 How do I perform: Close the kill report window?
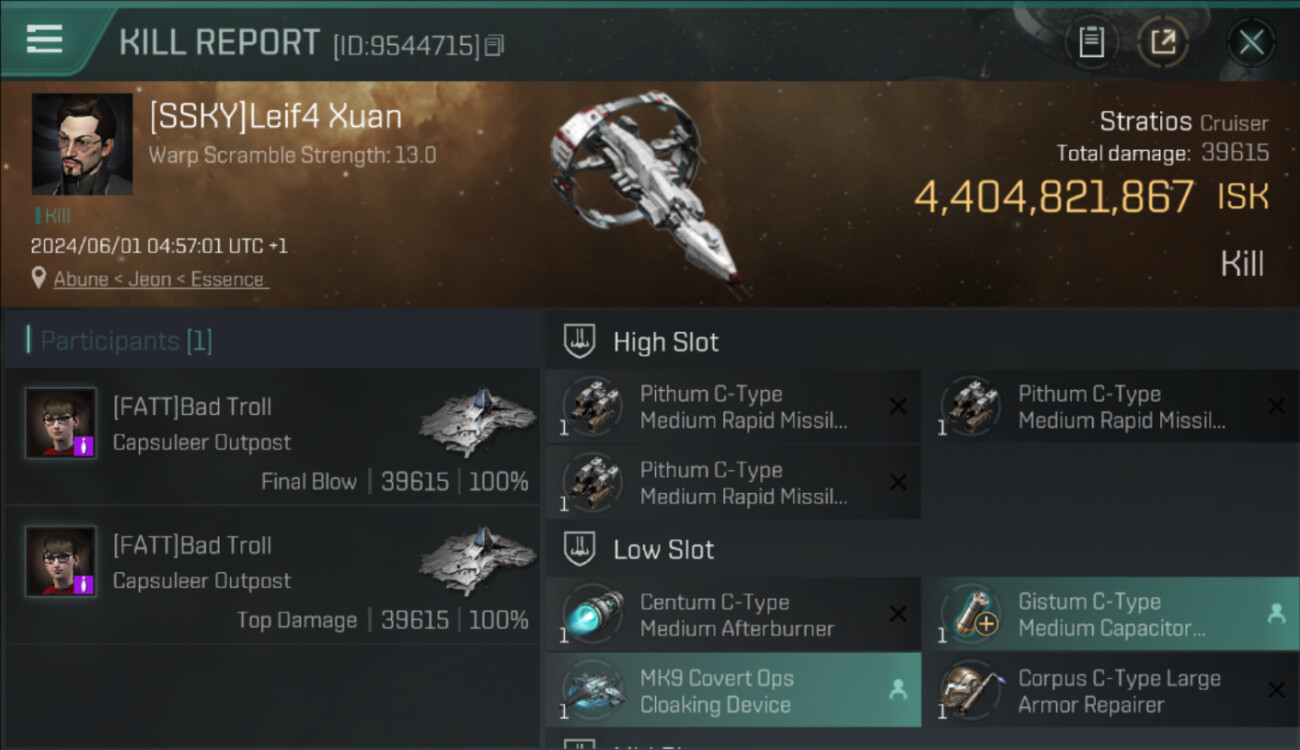coord(1251,42)
